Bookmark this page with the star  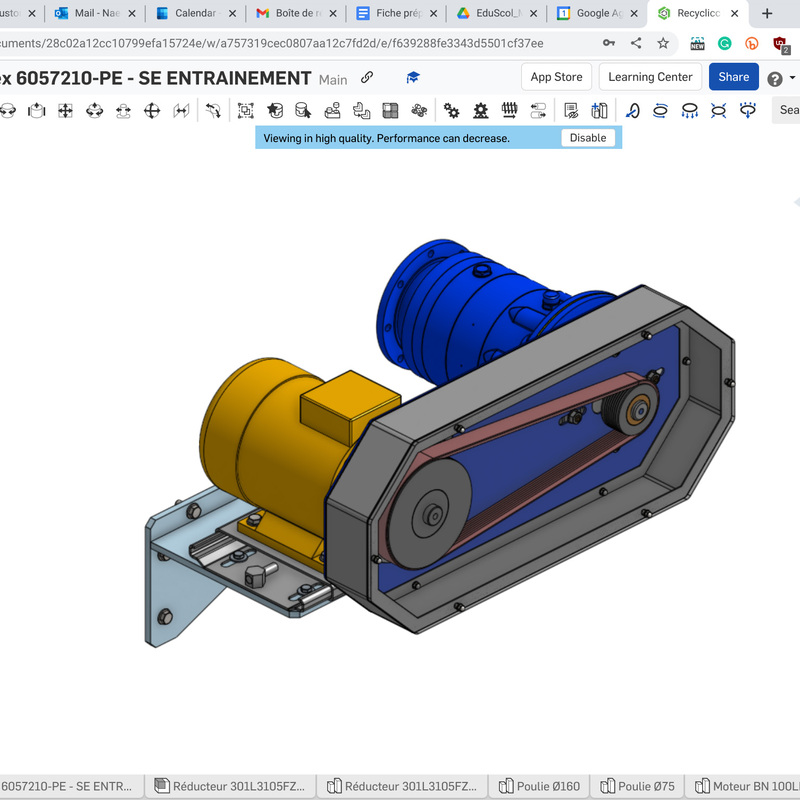[663, 44]
